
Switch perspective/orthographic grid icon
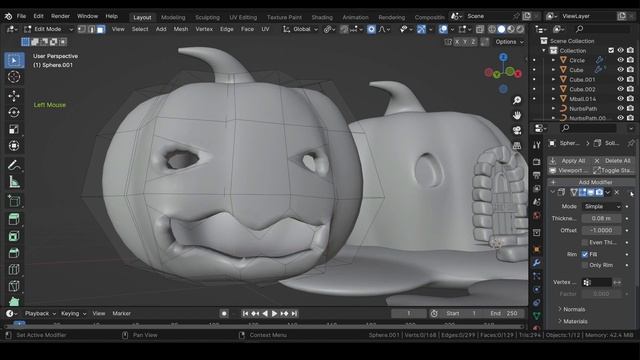point(517,145)
